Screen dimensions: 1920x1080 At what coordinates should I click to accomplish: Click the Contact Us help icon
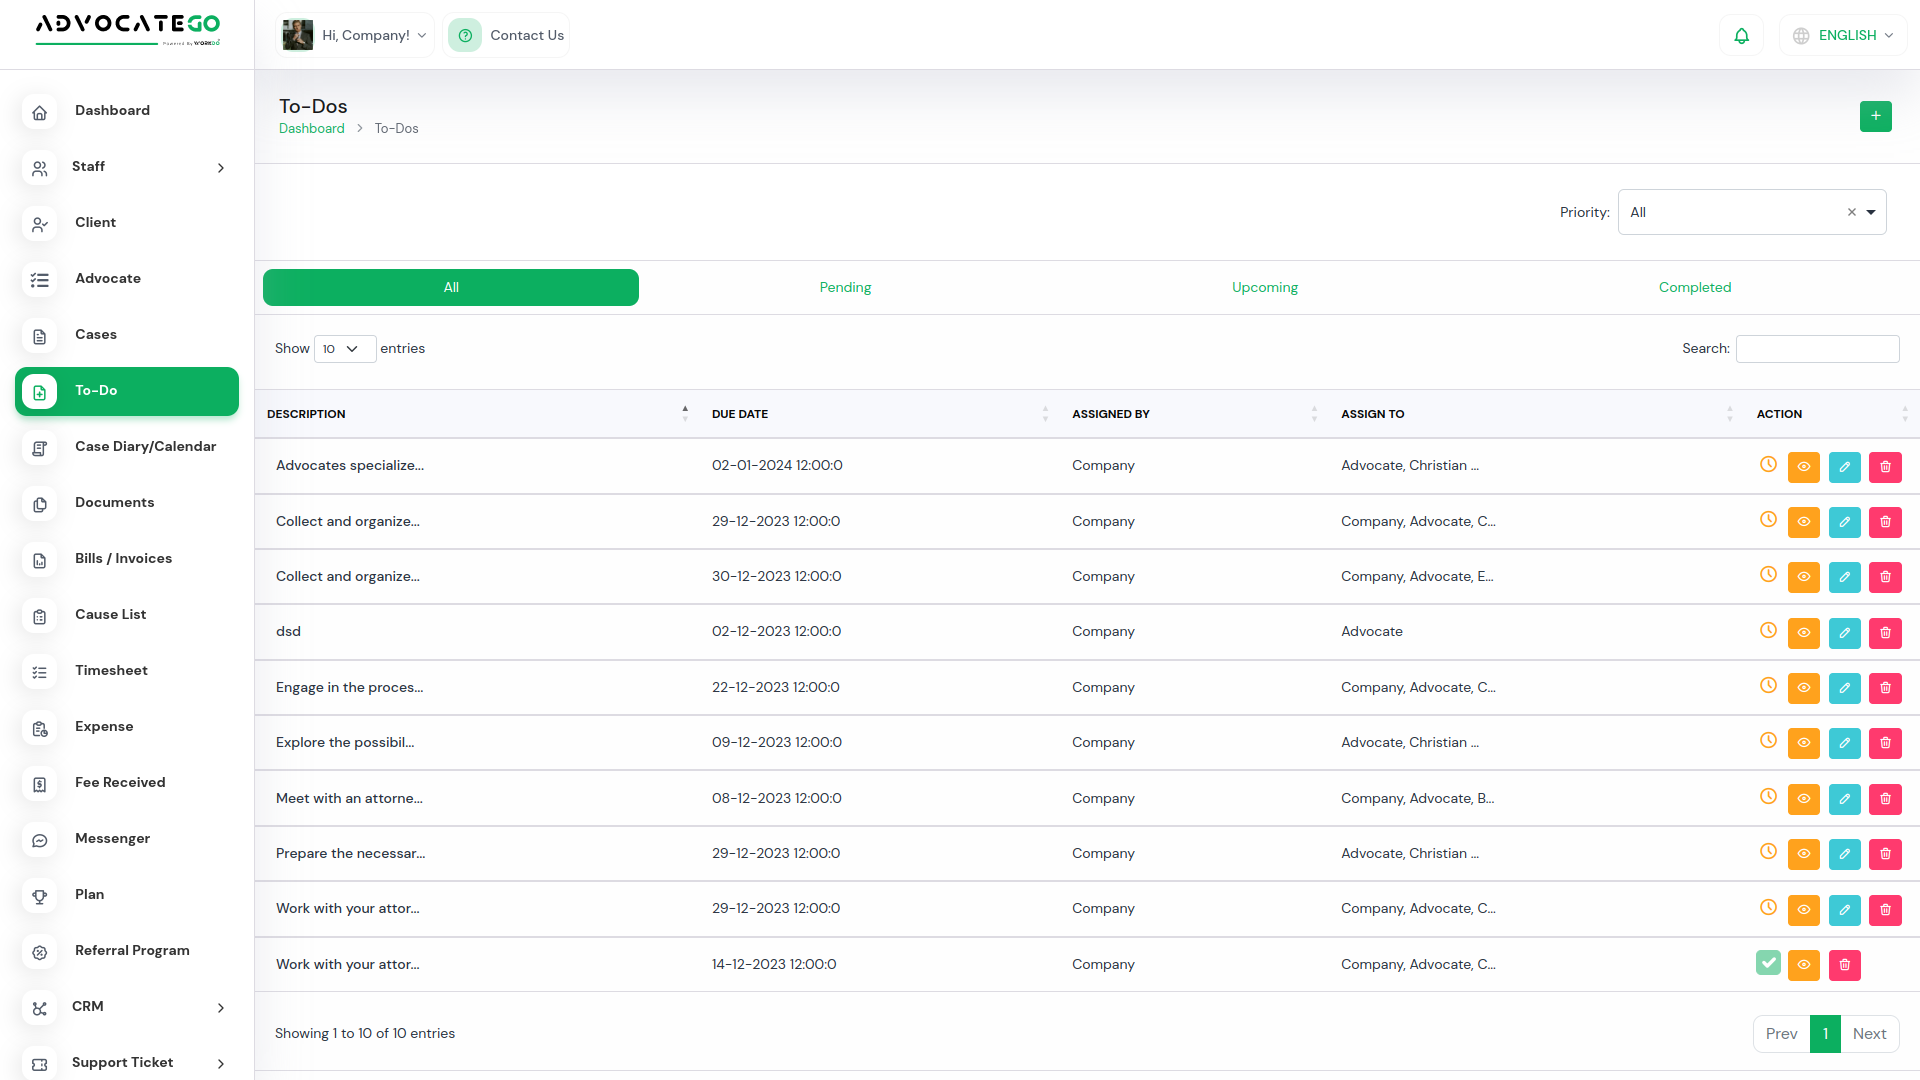[x=465, y=36]
